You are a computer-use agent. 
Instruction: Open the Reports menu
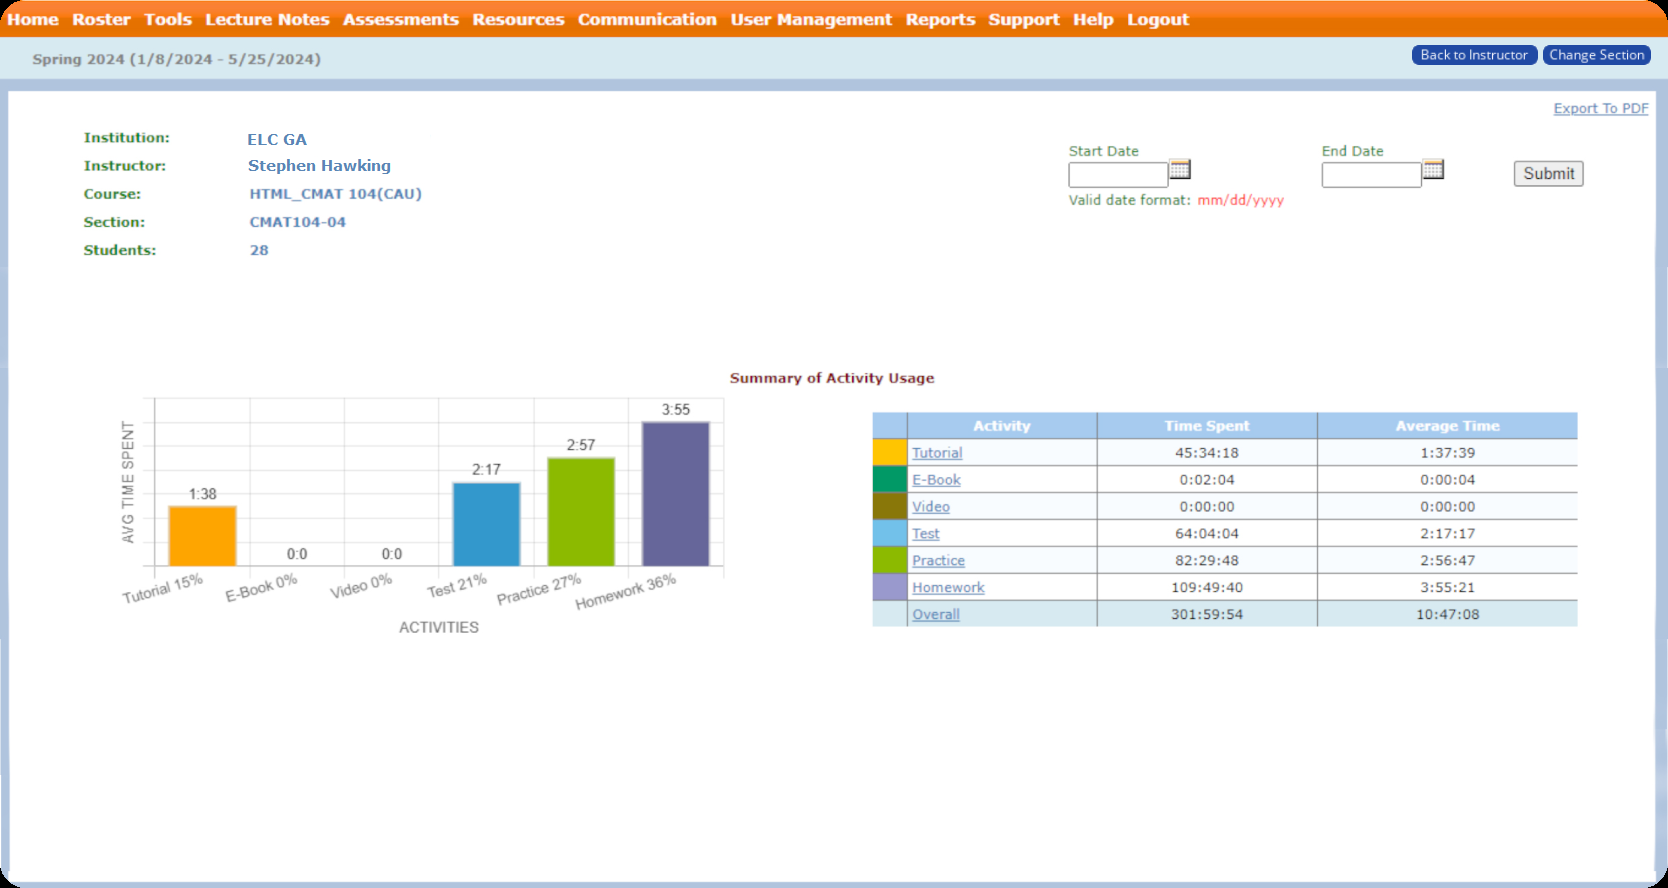point(940,19)
